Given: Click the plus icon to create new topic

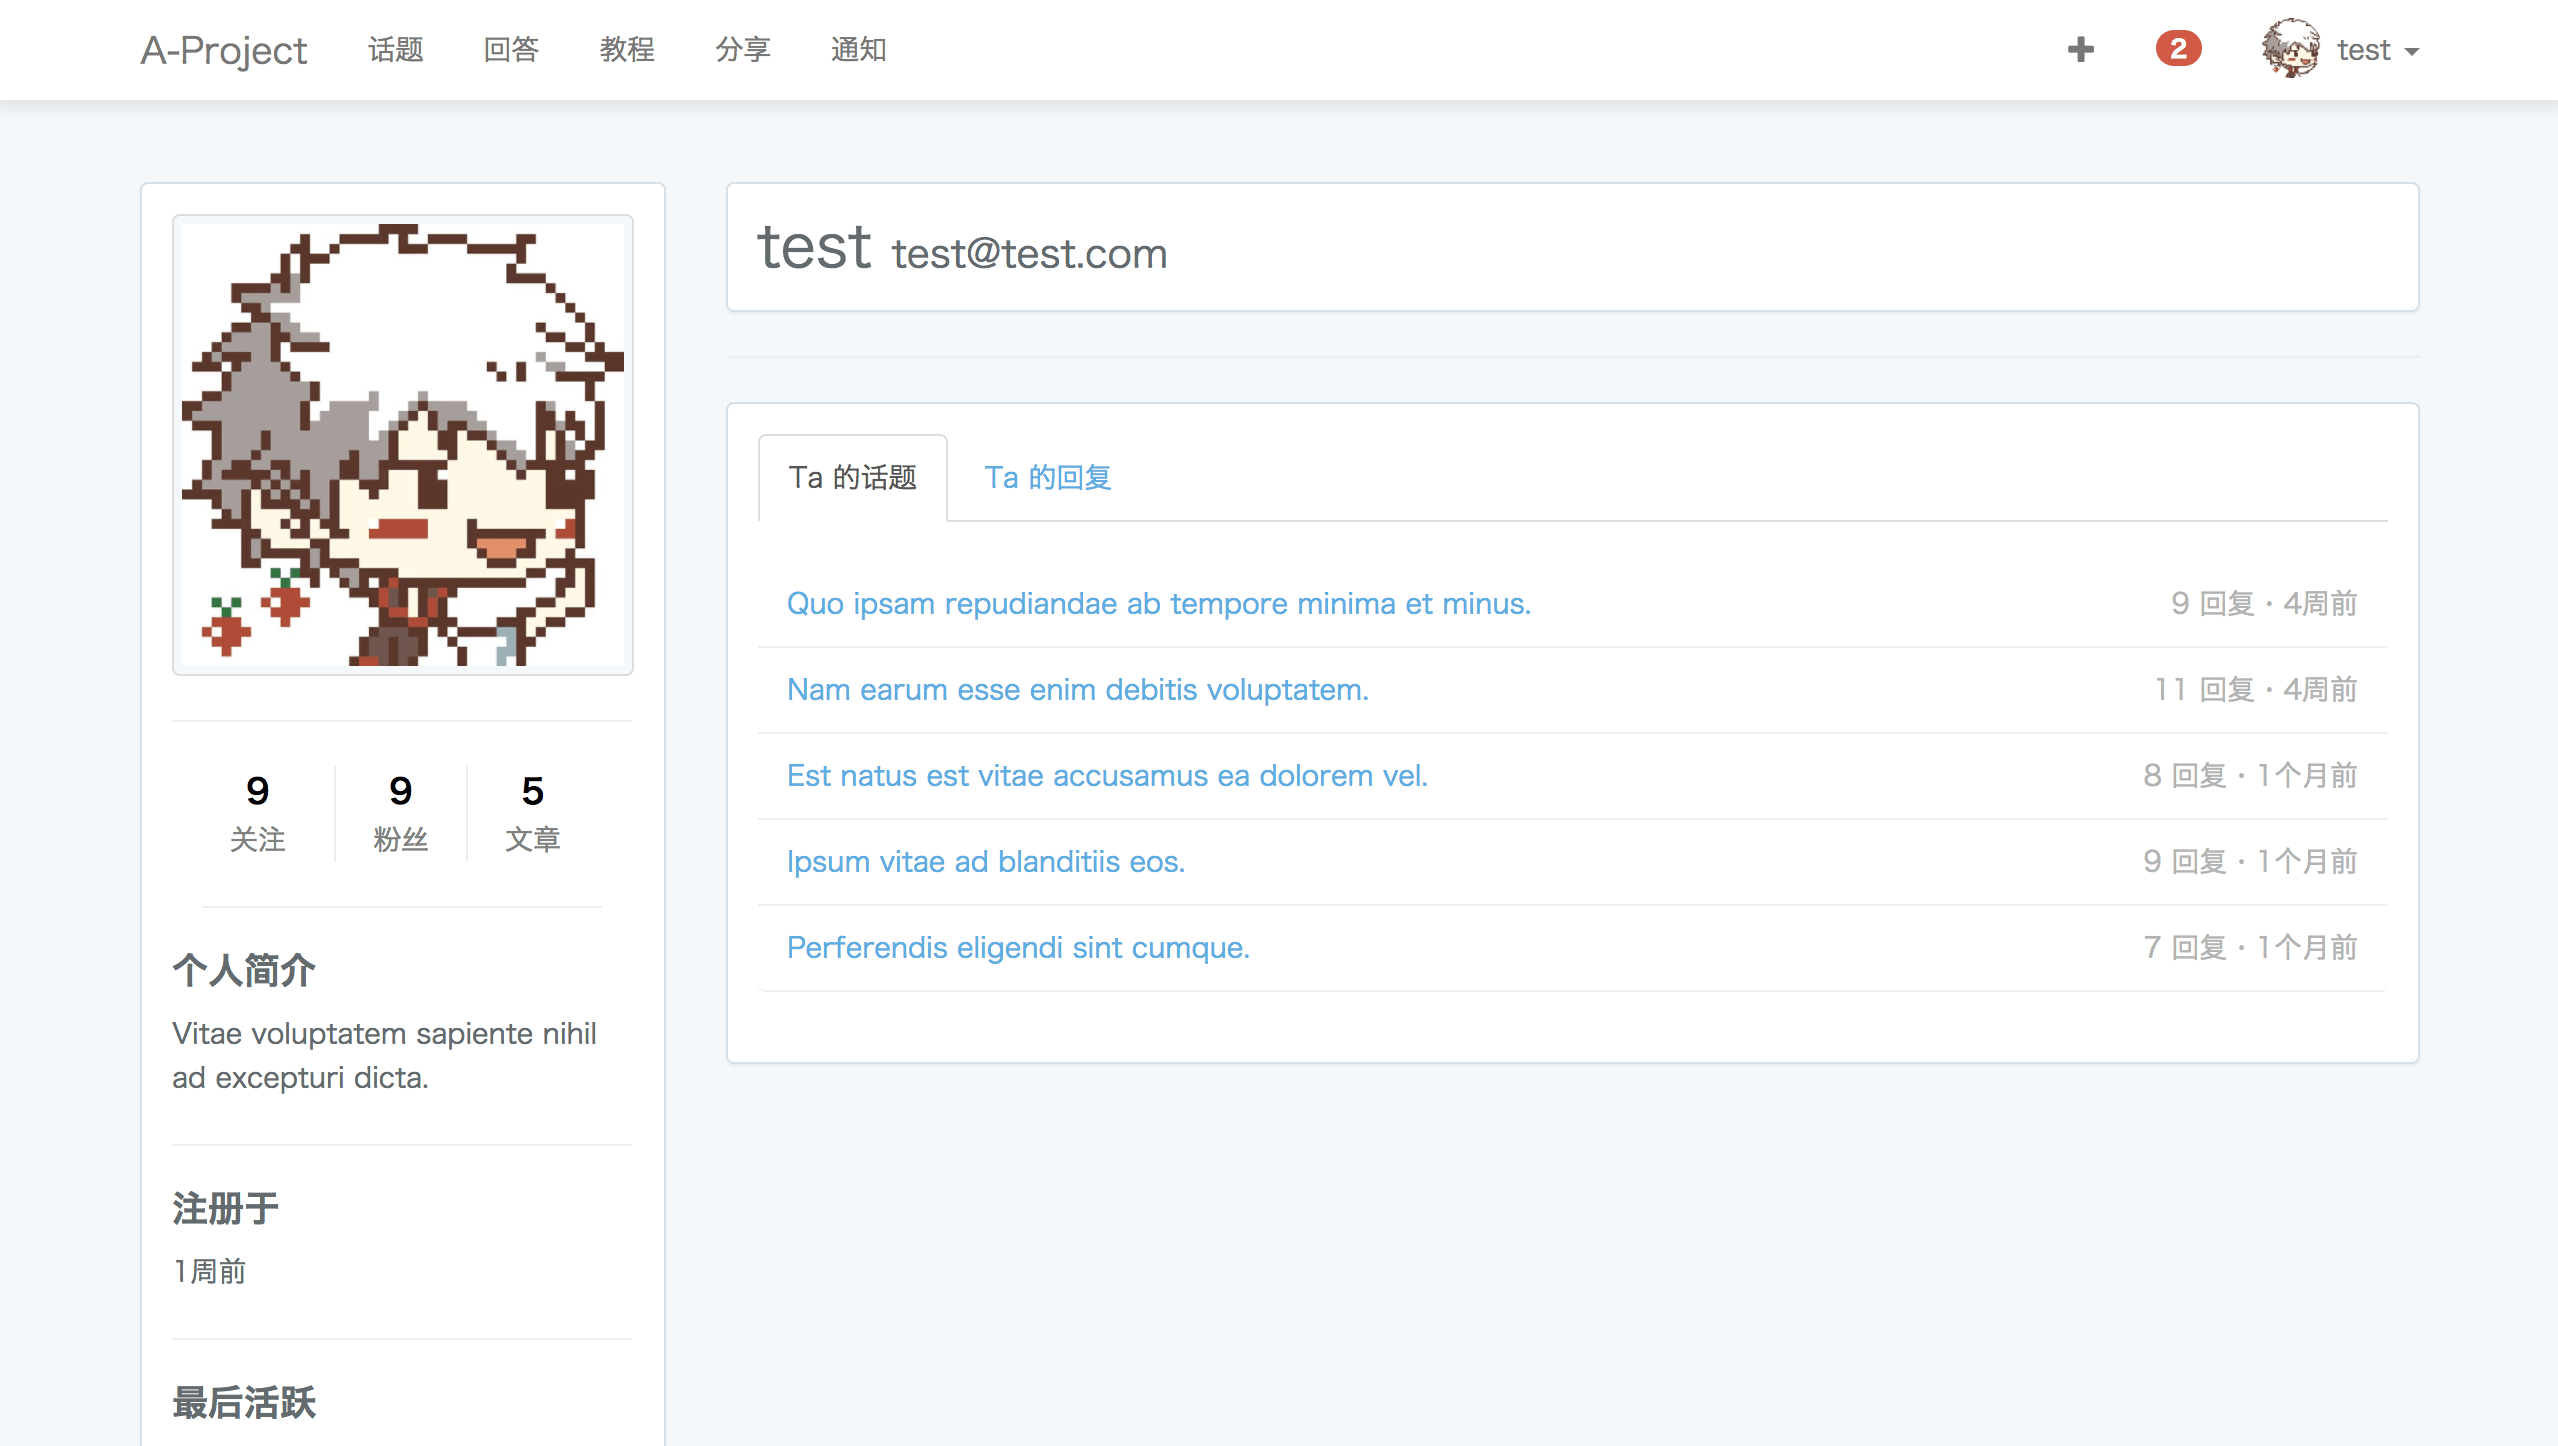Looking at the screenshot, I should [2081, 48].
